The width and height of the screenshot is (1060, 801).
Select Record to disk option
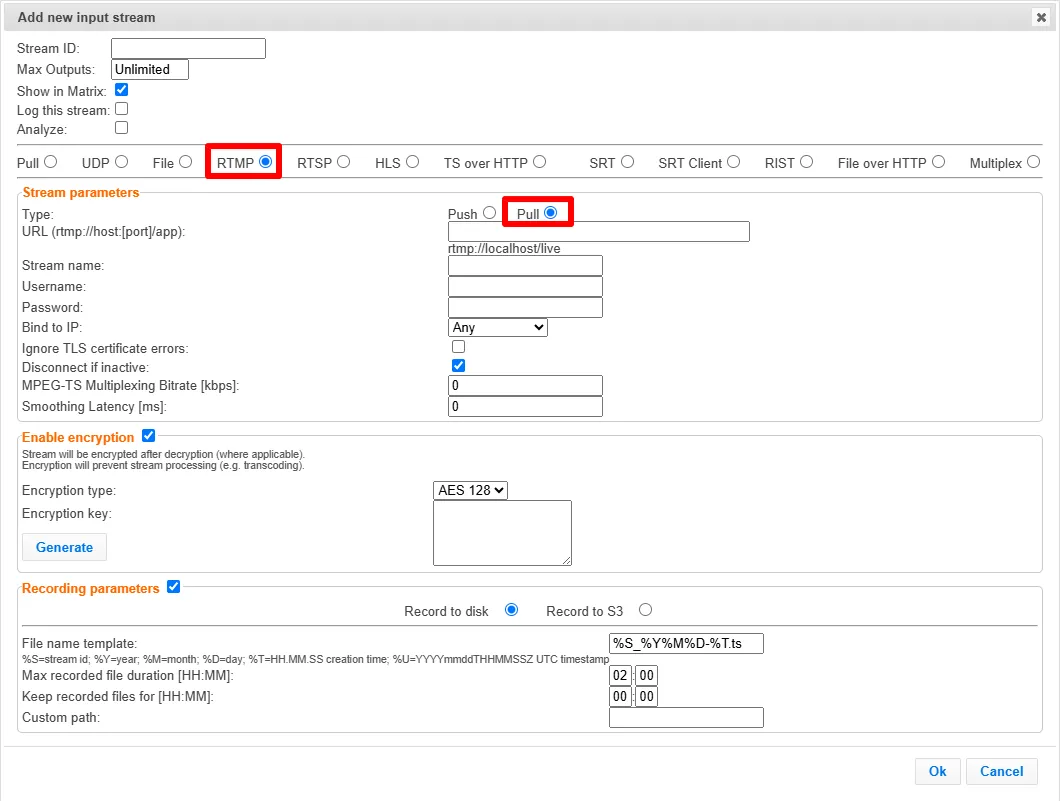[x=512, y=610]
